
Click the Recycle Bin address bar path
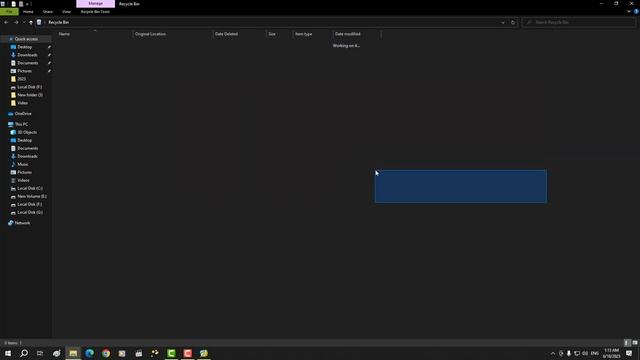(58, 22)
